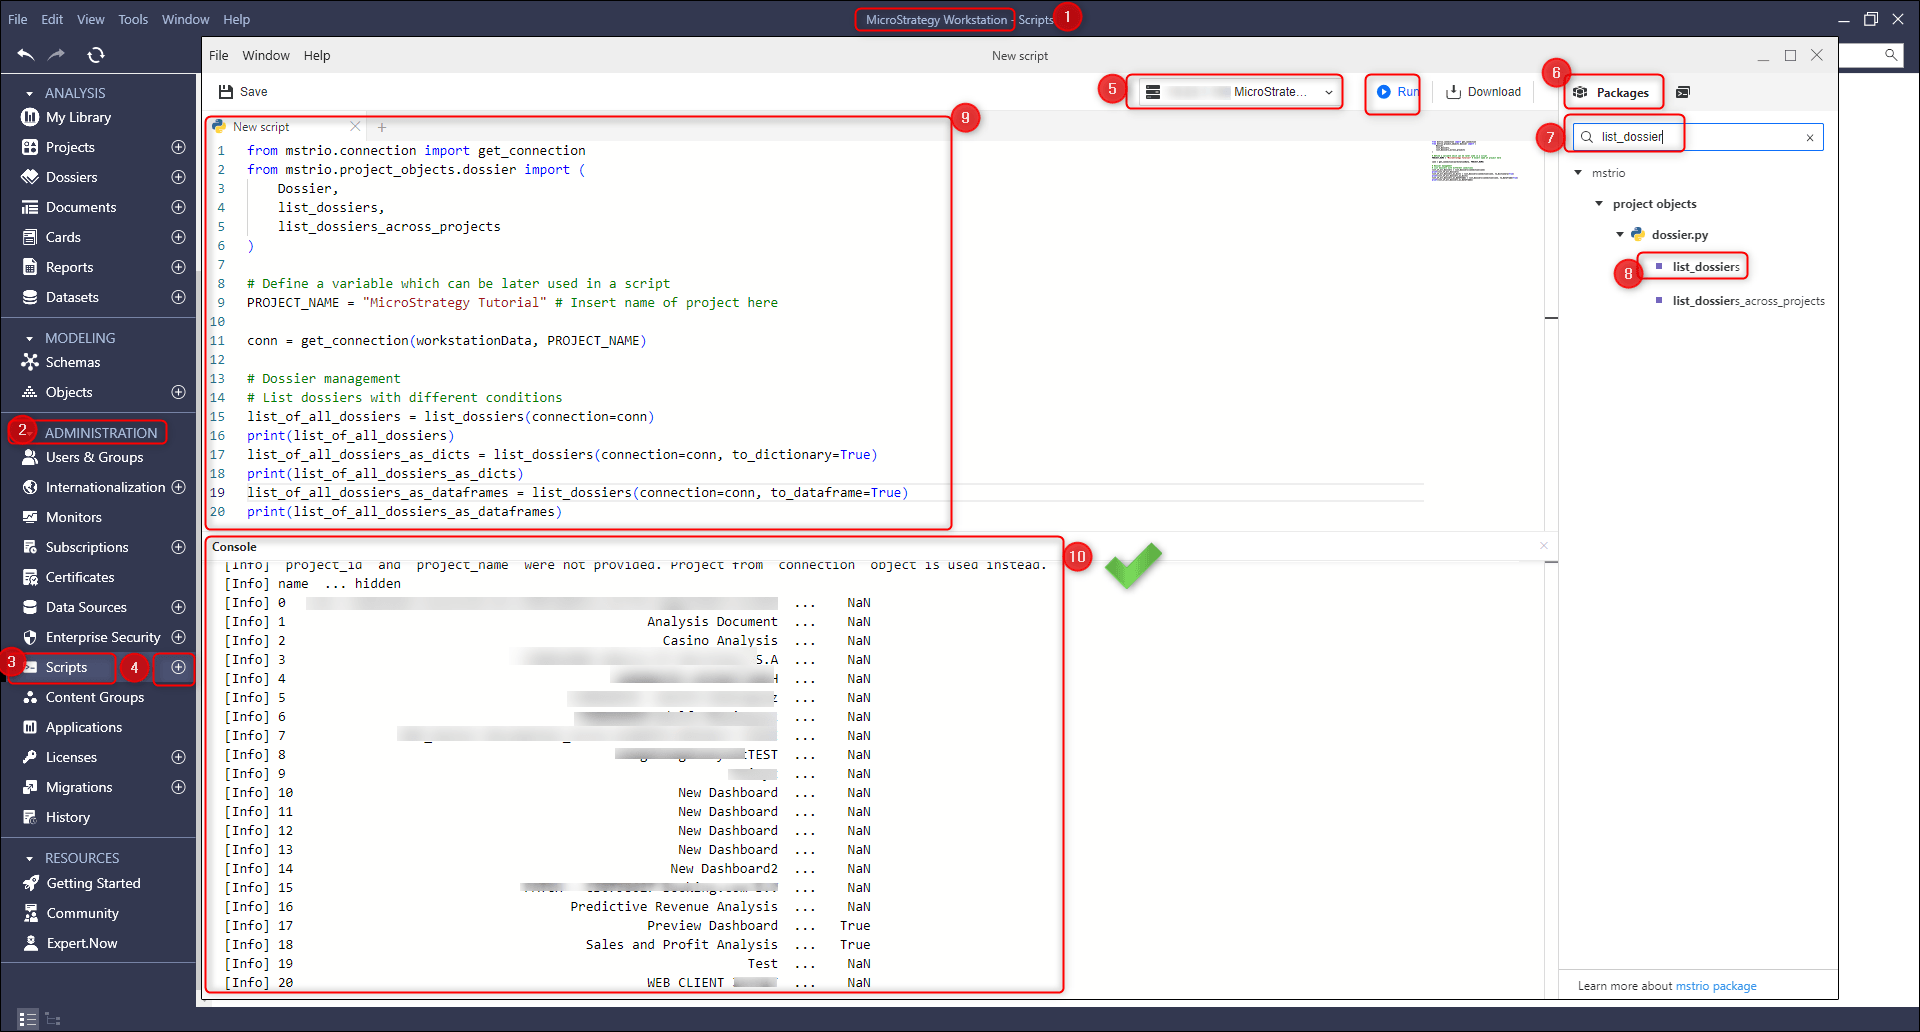Clear the package search field with X
This screenshot has width=1920, height=1032.
click(1810, 138)
